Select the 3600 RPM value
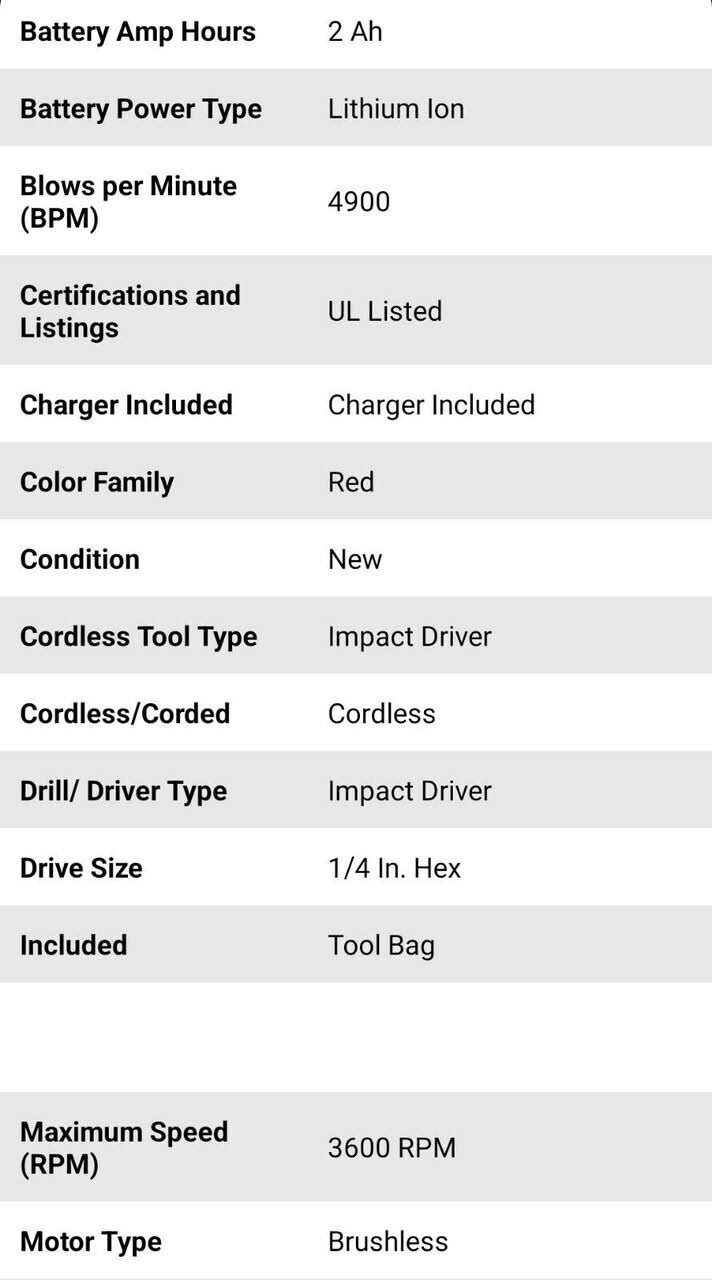The image size is (712, 1280). click(x=392, y=1148)
